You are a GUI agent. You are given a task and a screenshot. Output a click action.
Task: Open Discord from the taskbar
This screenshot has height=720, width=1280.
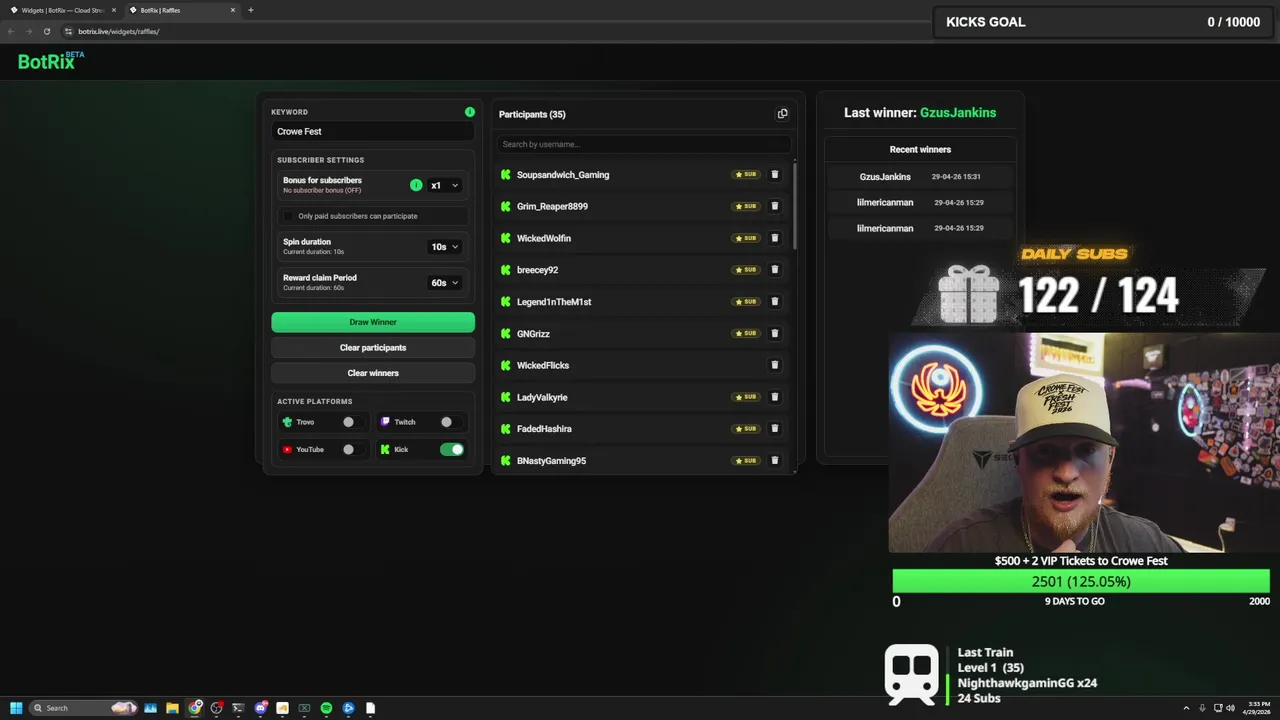click(x=260, y=708)
